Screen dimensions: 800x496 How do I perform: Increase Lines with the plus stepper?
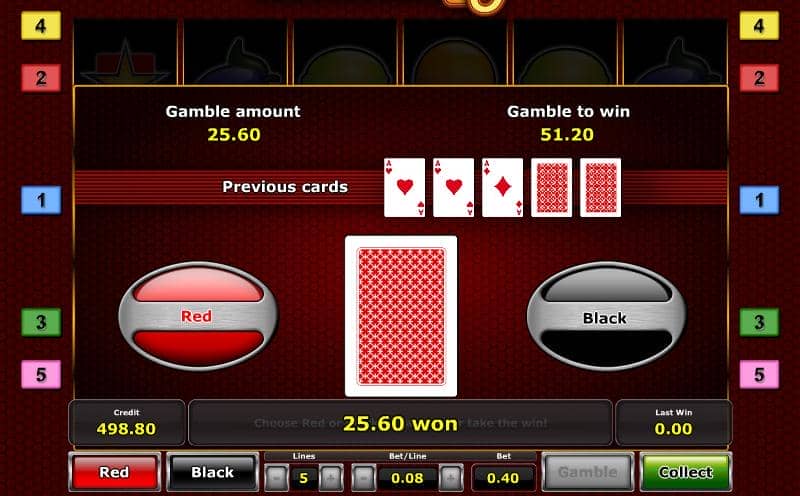[x=331, y=478]
